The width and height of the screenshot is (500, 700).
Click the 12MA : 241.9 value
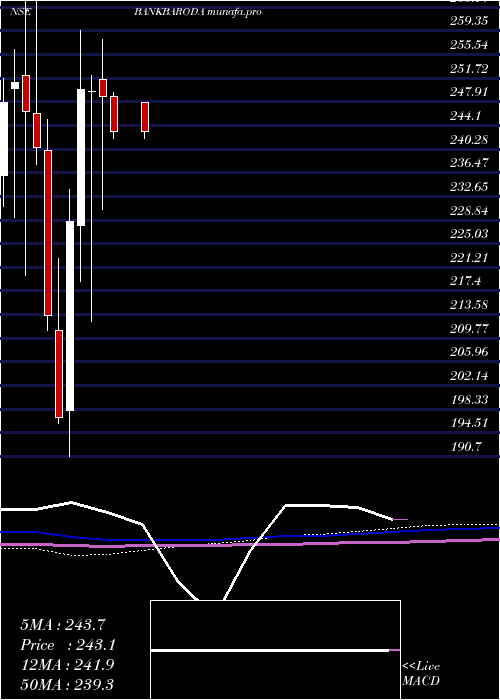[67, 665]
